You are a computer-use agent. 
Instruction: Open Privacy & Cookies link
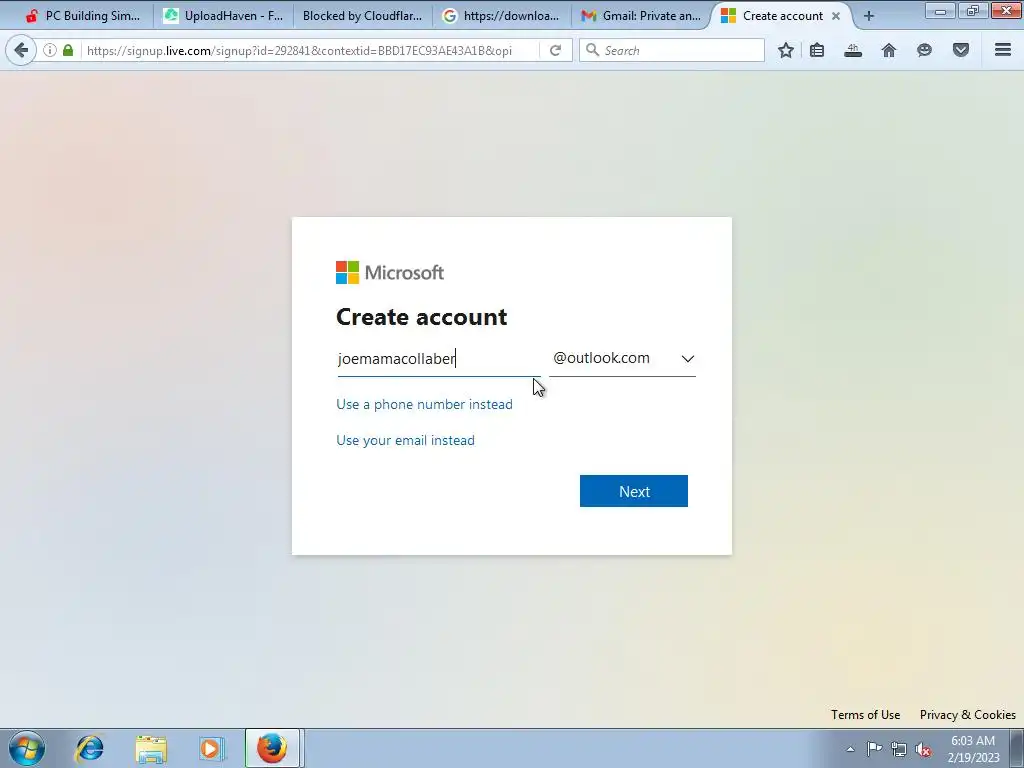[x=967, y=714]
